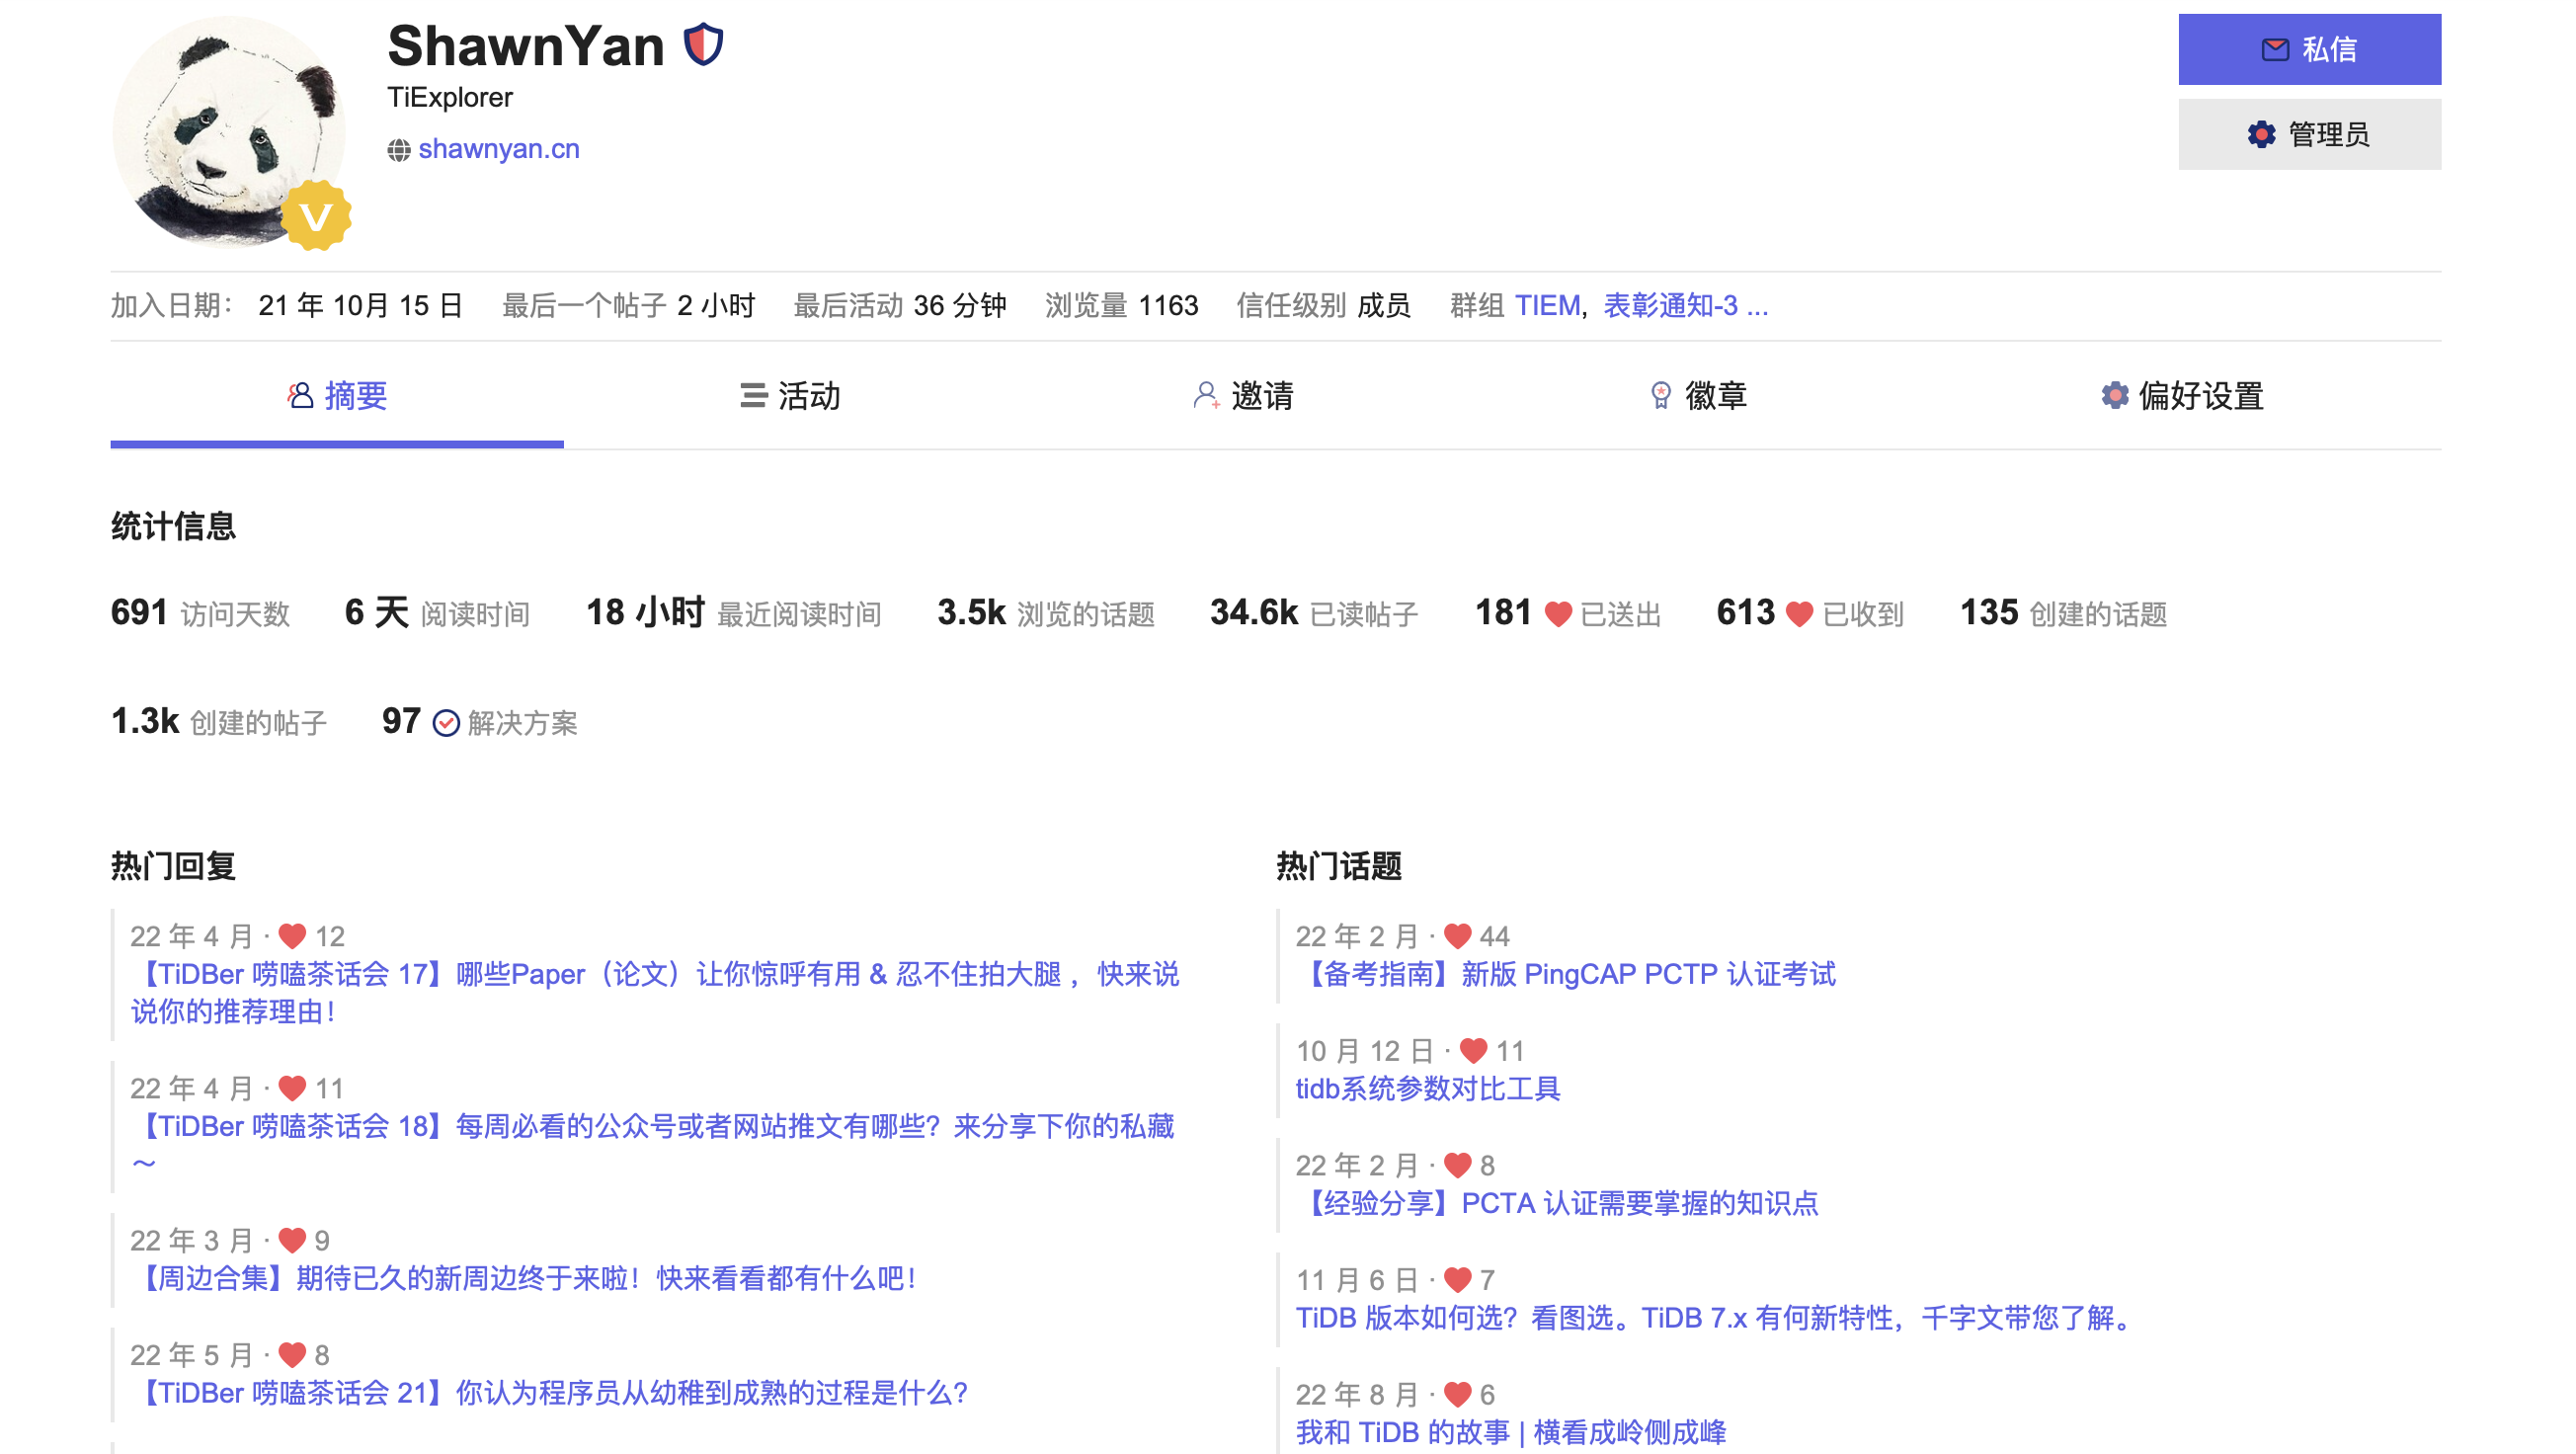Click the list icon on 活动 tab

point(753,395)
